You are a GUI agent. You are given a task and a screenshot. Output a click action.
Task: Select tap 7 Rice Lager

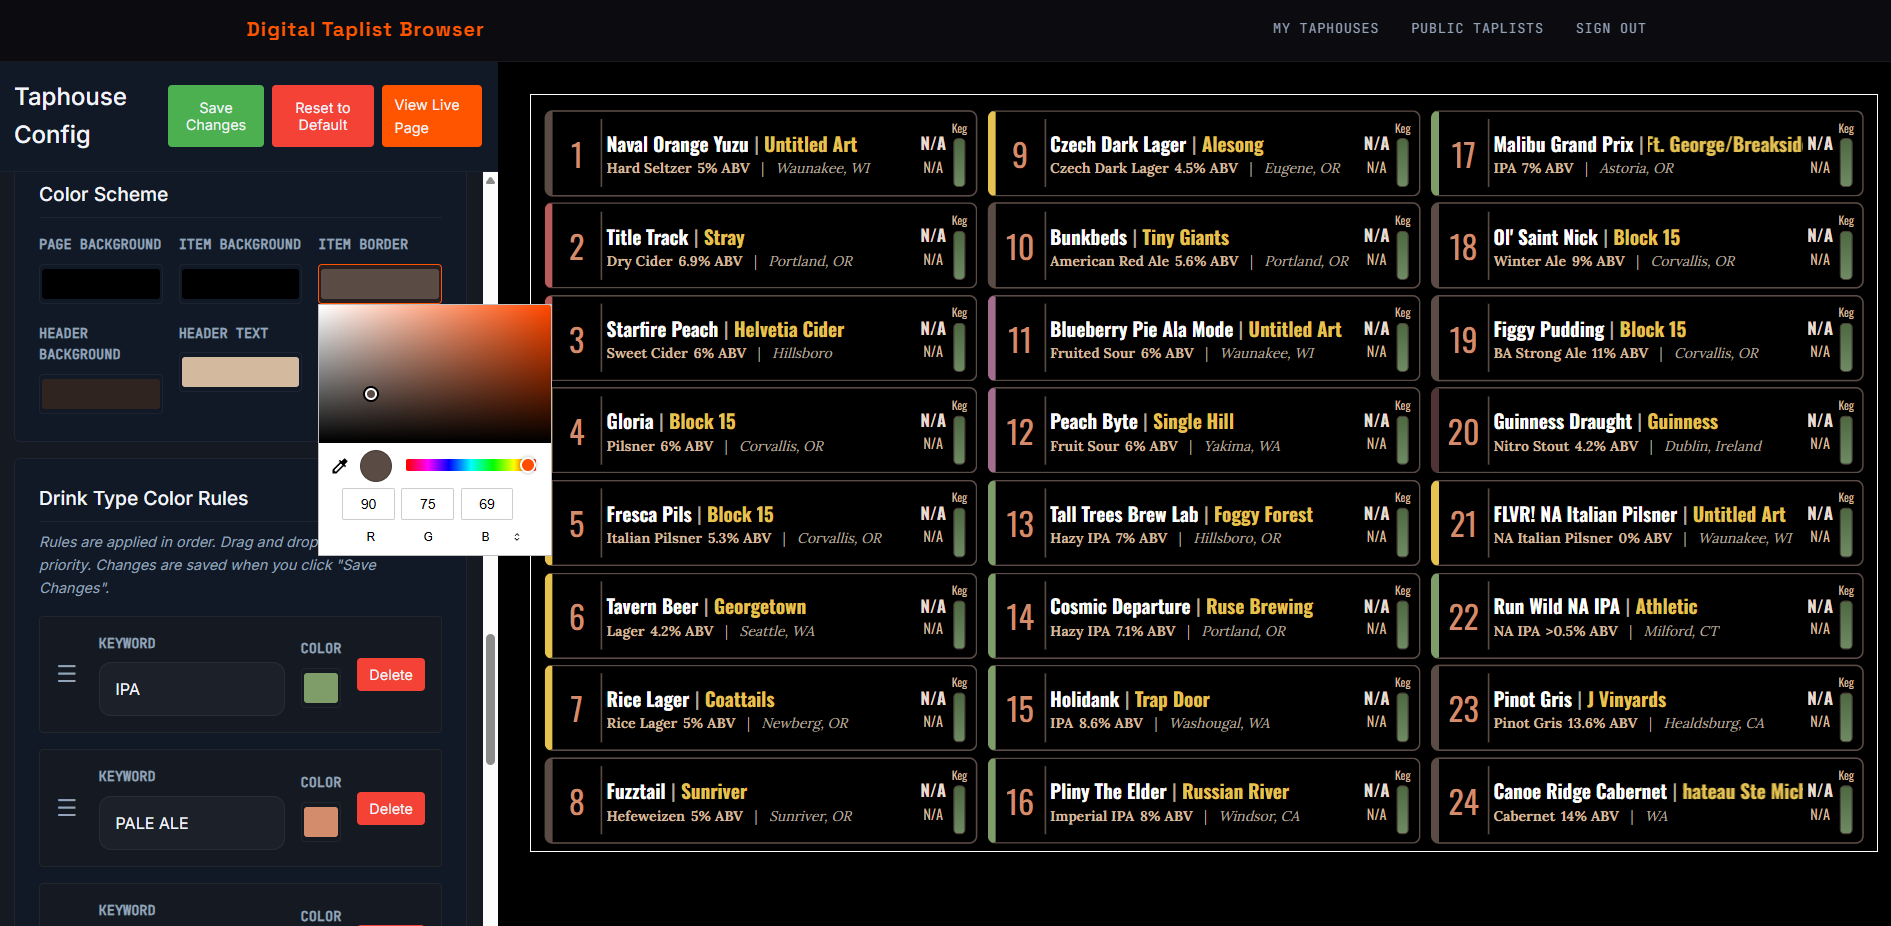pos(761,708)
